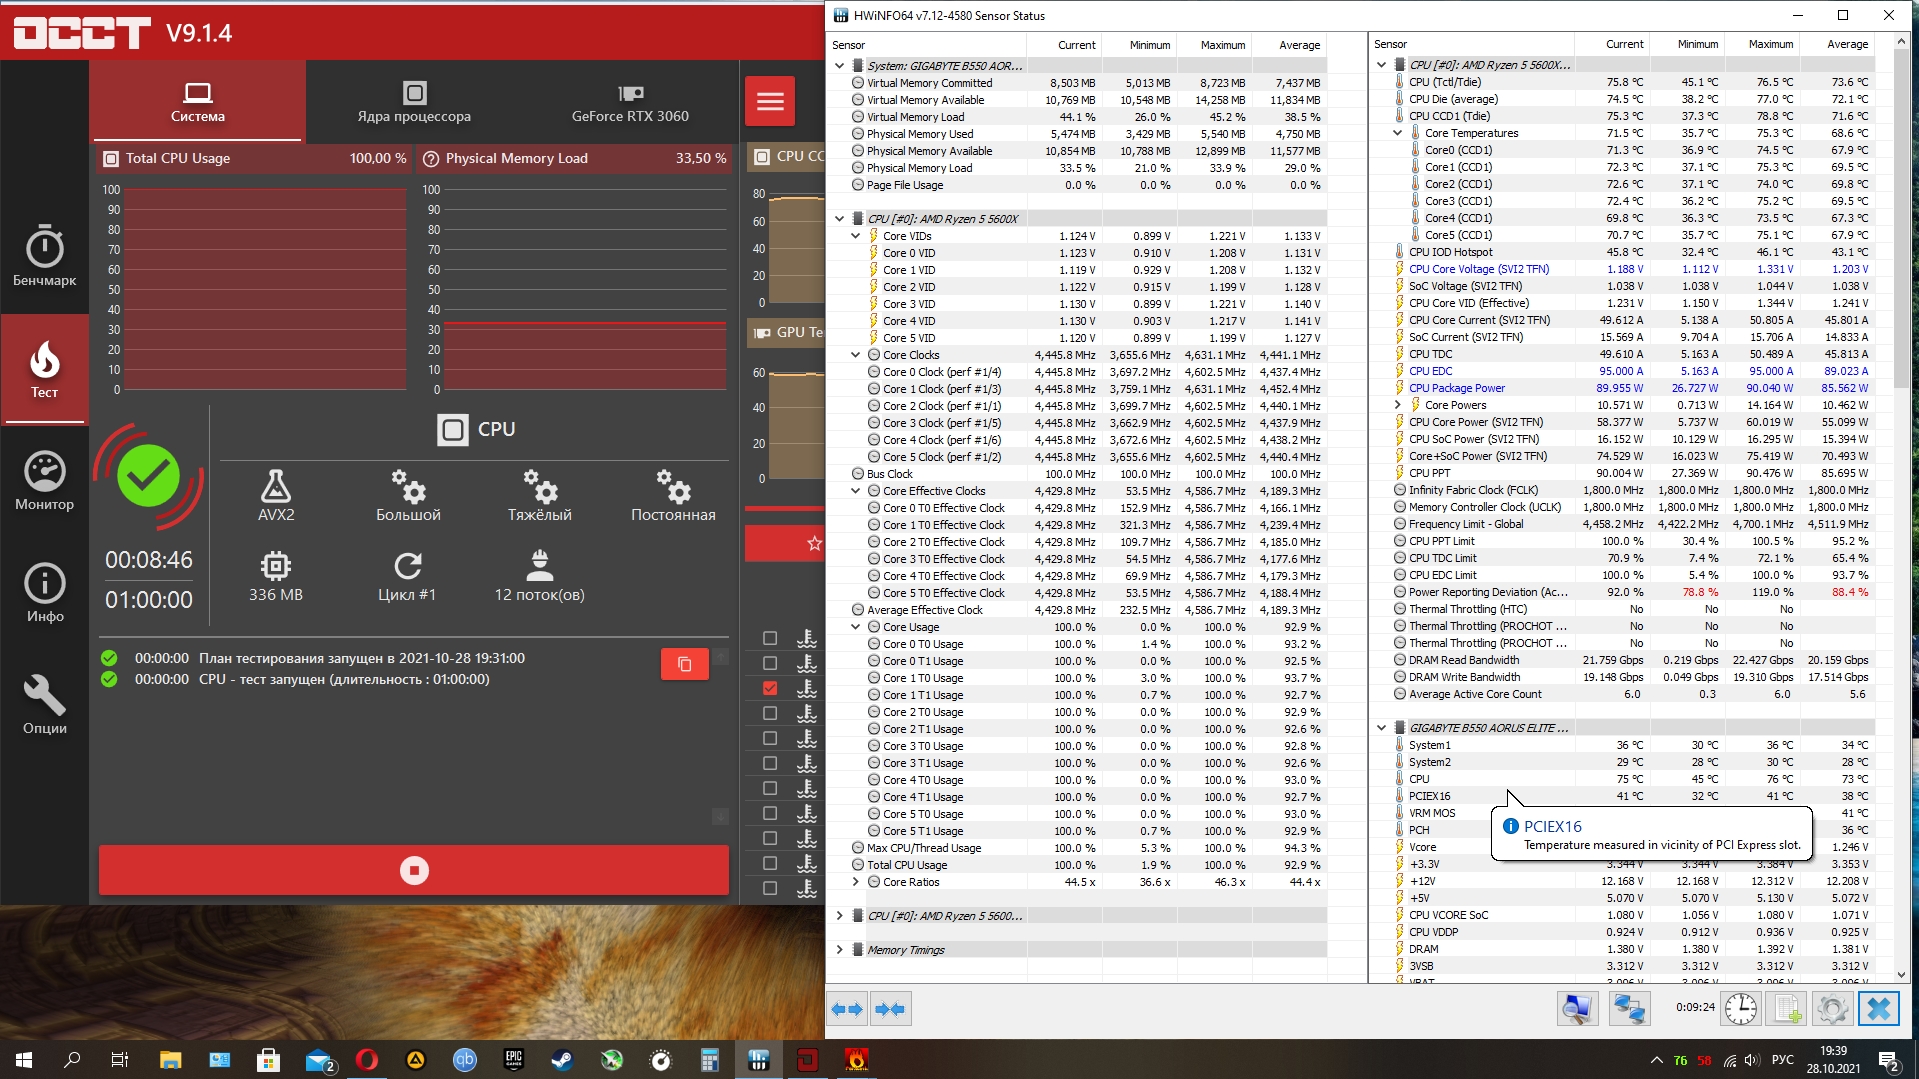Screen dimensions: 1919x1079
Task: Click the 12 поток(ов) threads setting
Action: click(x=540, y=576)
